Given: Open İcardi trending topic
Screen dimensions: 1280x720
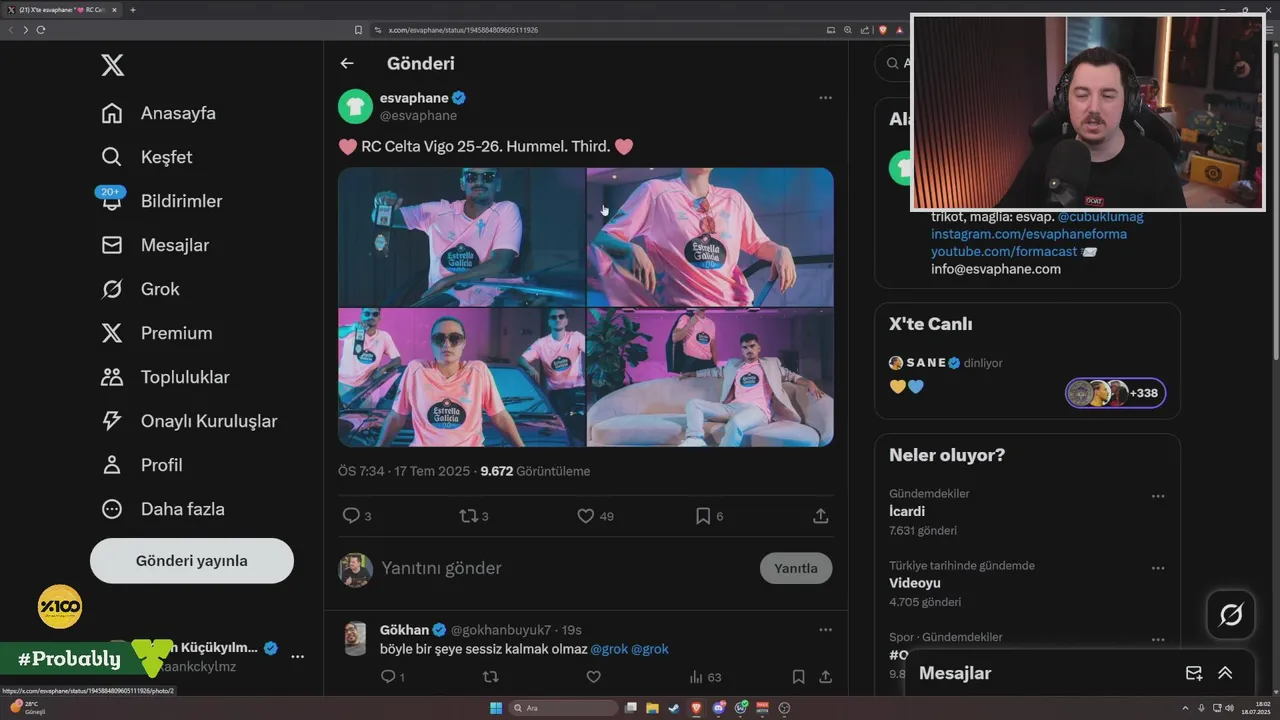Looking at the screenshot, I should pyautogui.click(x=907, y=511).
